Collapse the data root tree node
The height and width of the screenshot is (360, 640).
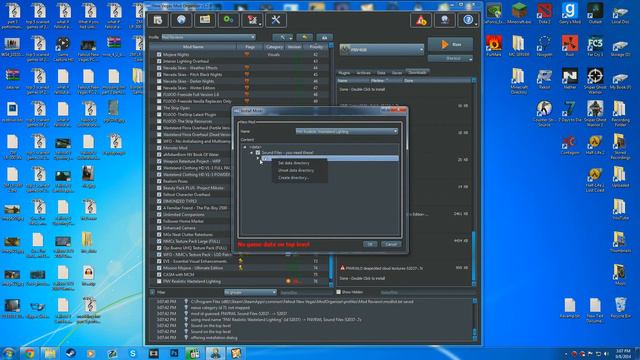coord(245,147)
